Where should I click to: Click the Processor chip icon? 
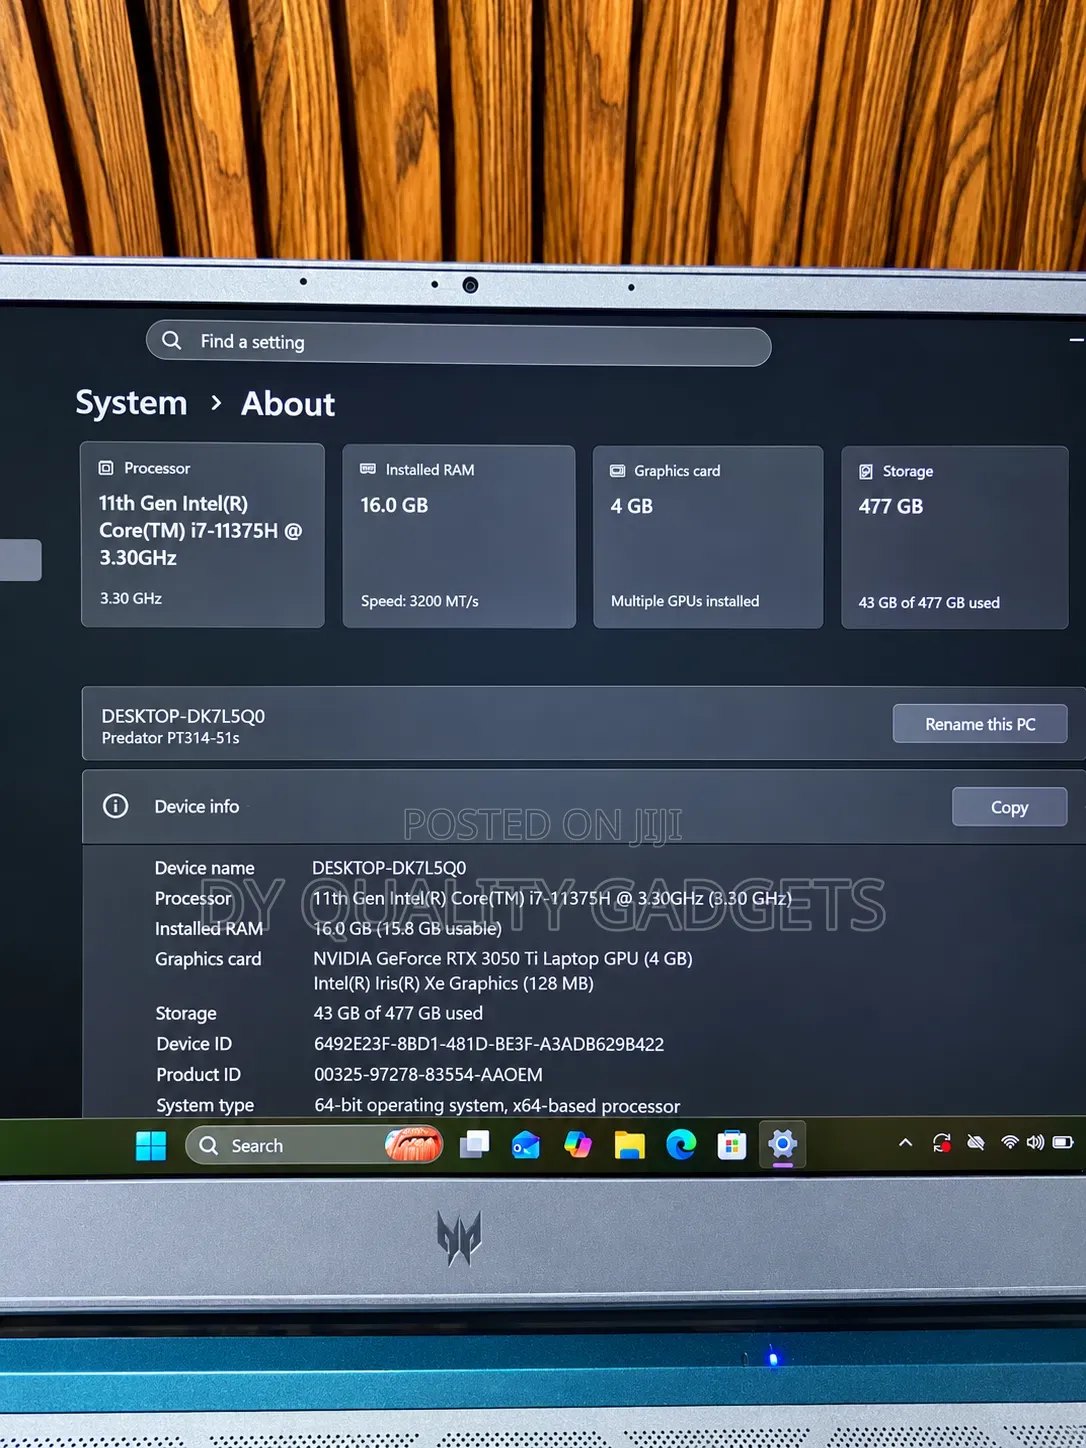click(106, 468)
